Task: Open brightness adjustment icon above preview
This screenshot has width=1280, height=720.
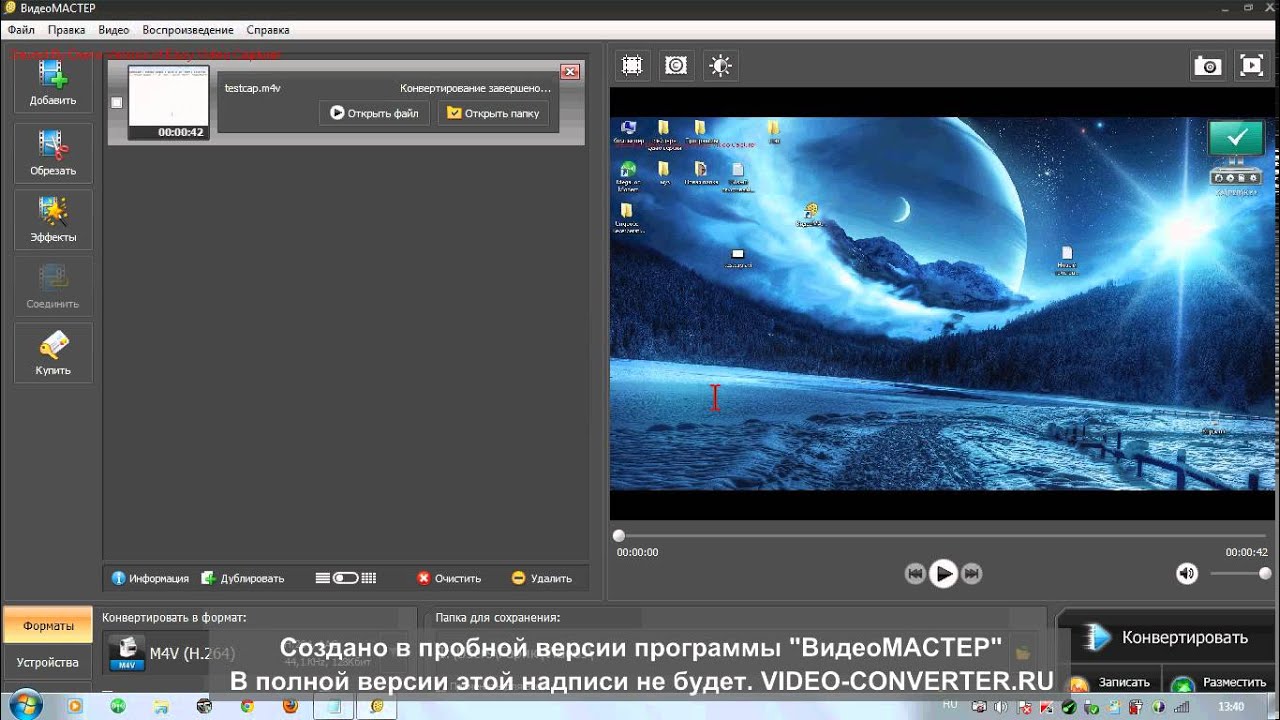Action: (x=720, y=66)
